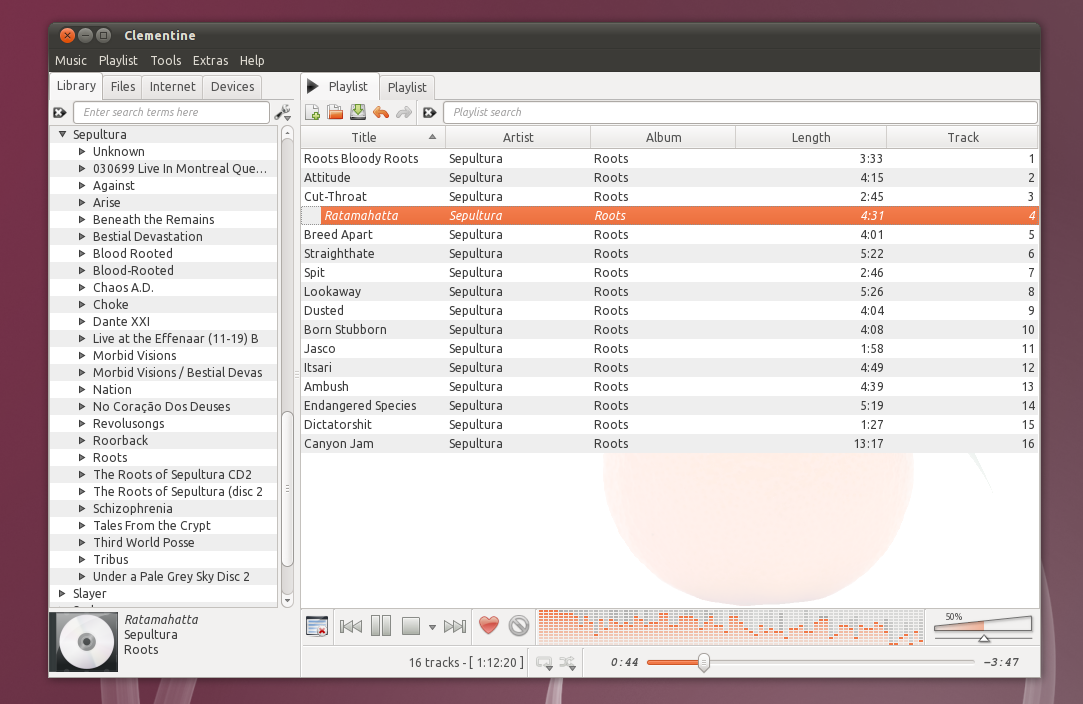Select the Canyon Jam track row
1083x704 pixels.
[340, 444]
